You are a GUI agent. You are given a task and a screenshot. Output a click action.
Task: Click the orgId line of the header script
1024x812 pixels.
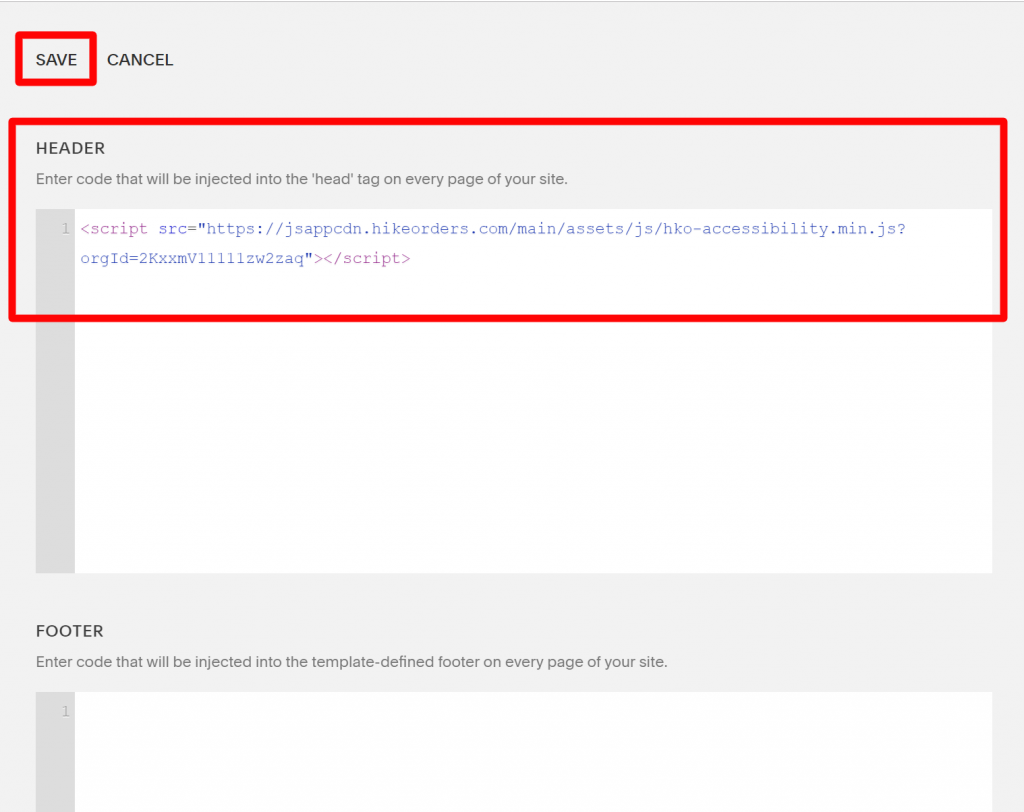click(245, 259)
